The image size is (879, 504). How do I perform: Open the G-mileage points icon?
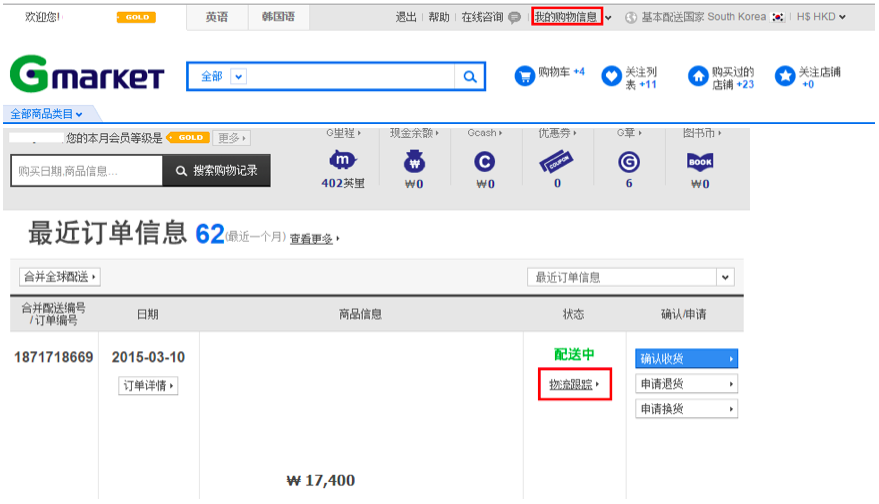pos(343,160)
